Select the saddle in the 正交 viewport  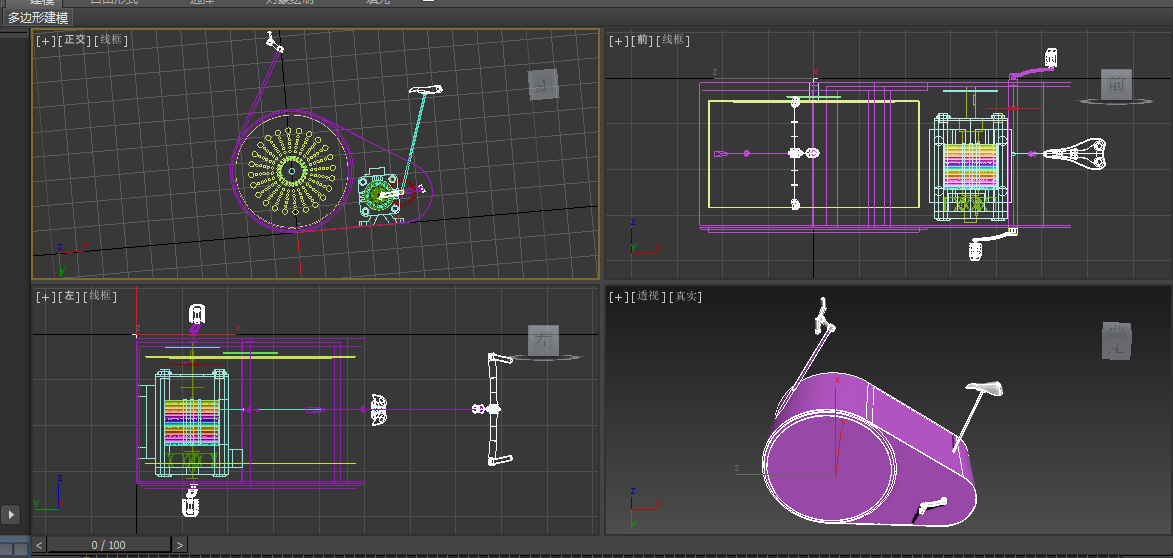pyautogui.click(x=426, y=90)
